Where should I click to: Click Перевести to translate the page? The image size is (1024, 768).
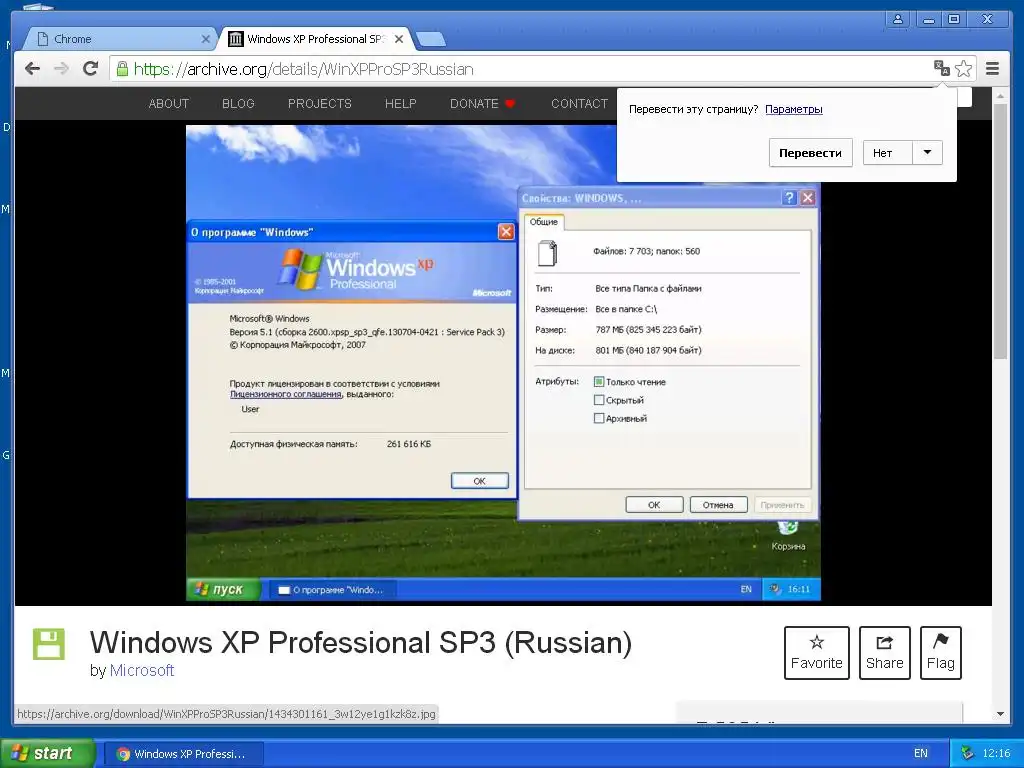tap(810, 153)
